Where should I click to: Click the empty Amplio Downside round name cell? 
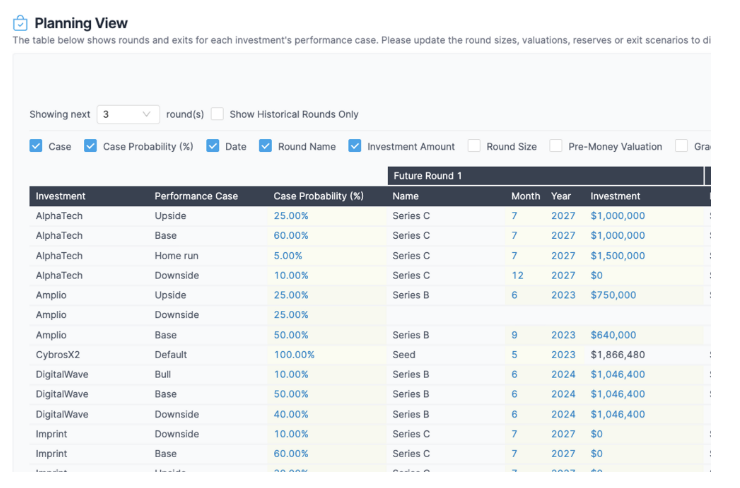coord(445,315)
